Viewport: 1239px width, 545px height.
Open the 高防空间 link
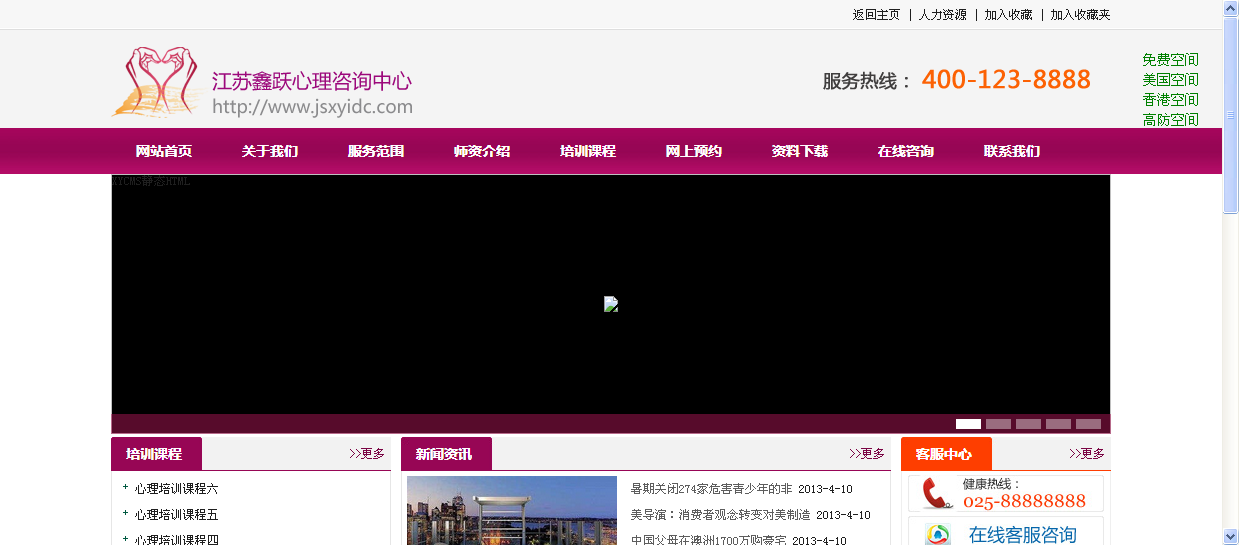[x=1170, y=119]
